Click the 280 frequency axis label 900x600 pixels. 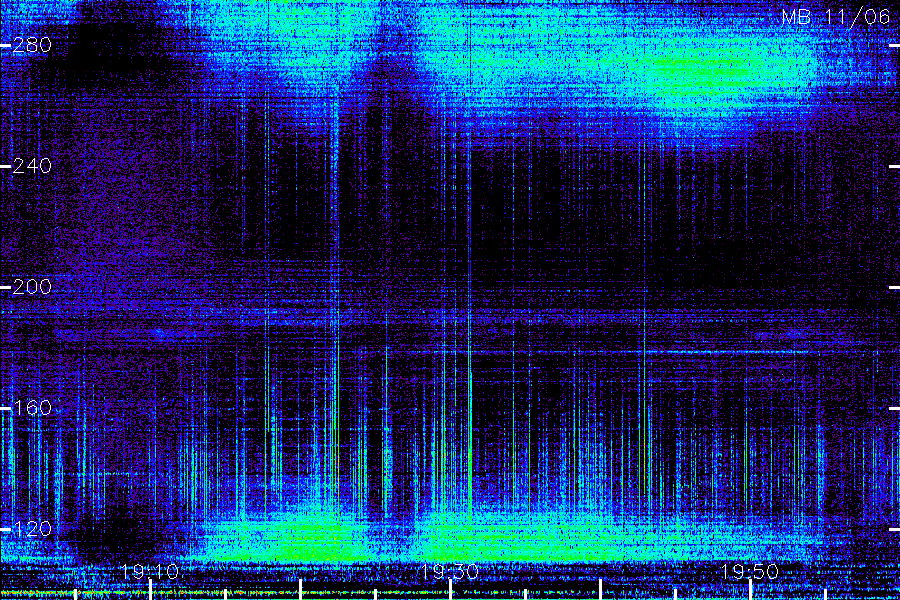point(32,45)
